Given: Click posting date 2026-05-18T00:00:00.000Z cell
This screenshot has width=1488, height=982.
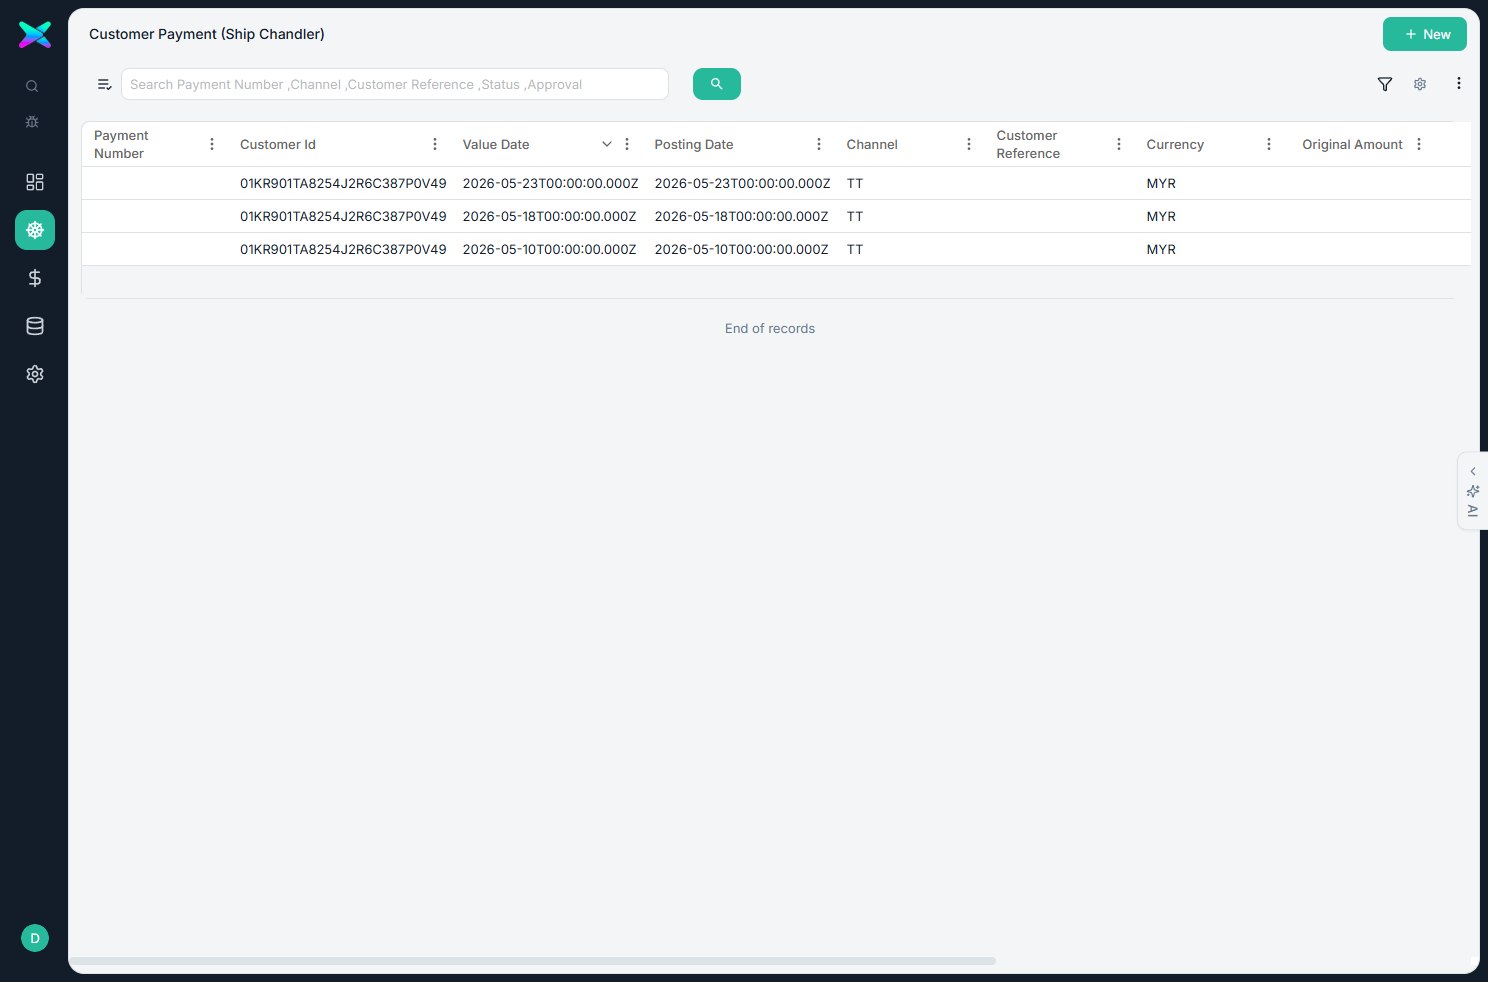Looking at the screenshot, I should coord(742,216).
